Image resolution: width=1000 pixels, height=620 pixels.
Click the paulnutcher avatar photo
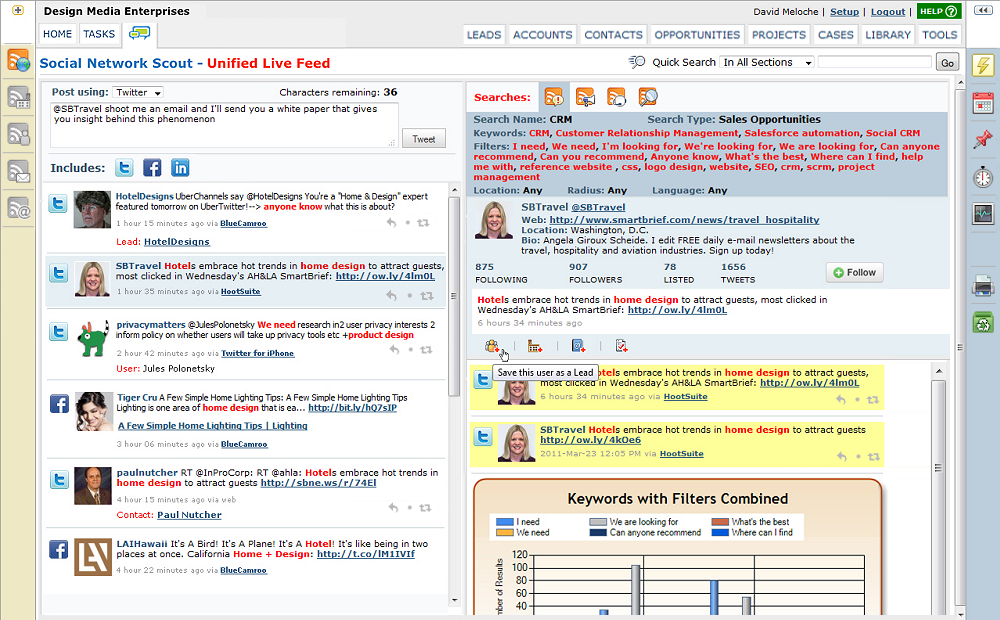coord(93,486)
